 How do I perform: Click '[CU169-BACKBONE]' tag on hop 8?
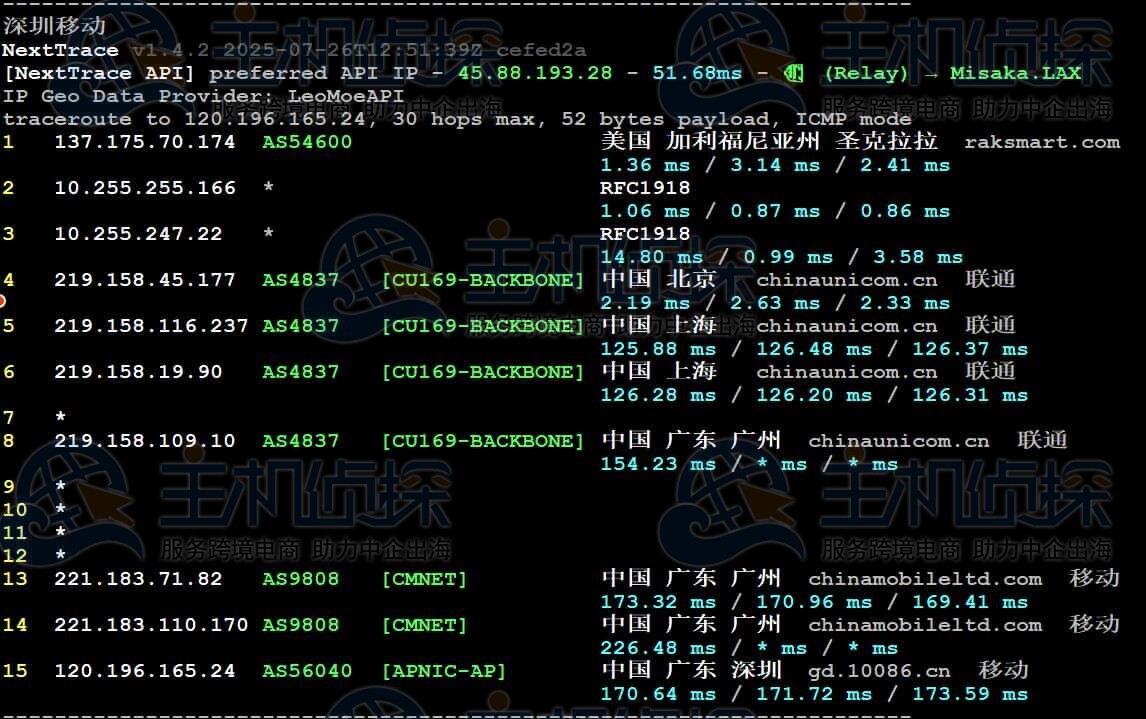(x=482, y=441)
